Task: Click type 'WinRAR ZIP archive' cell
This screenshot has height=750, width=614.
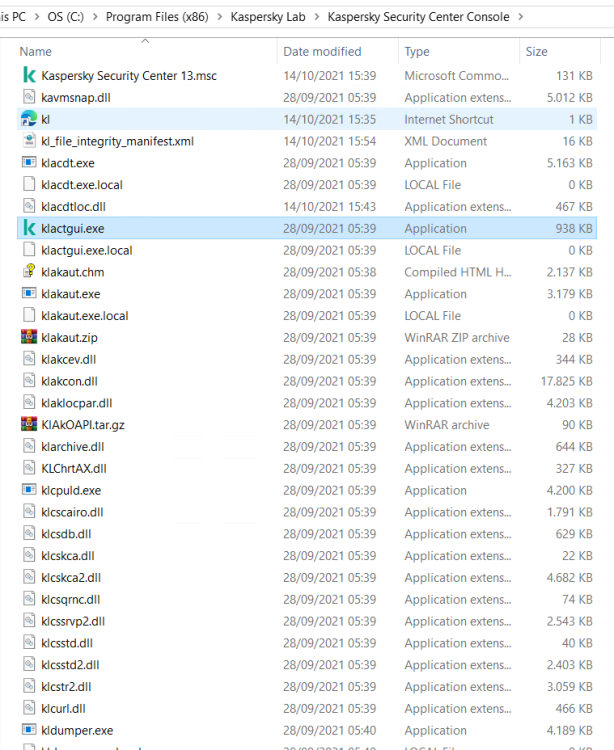Action: point(457,338)
